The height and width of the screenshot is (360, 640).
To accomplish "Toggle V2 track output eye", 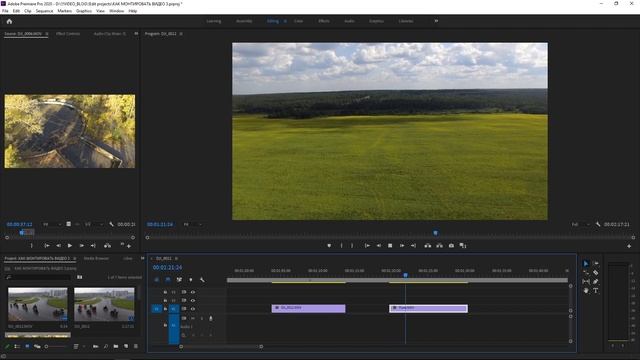I will tap(193, 300).
